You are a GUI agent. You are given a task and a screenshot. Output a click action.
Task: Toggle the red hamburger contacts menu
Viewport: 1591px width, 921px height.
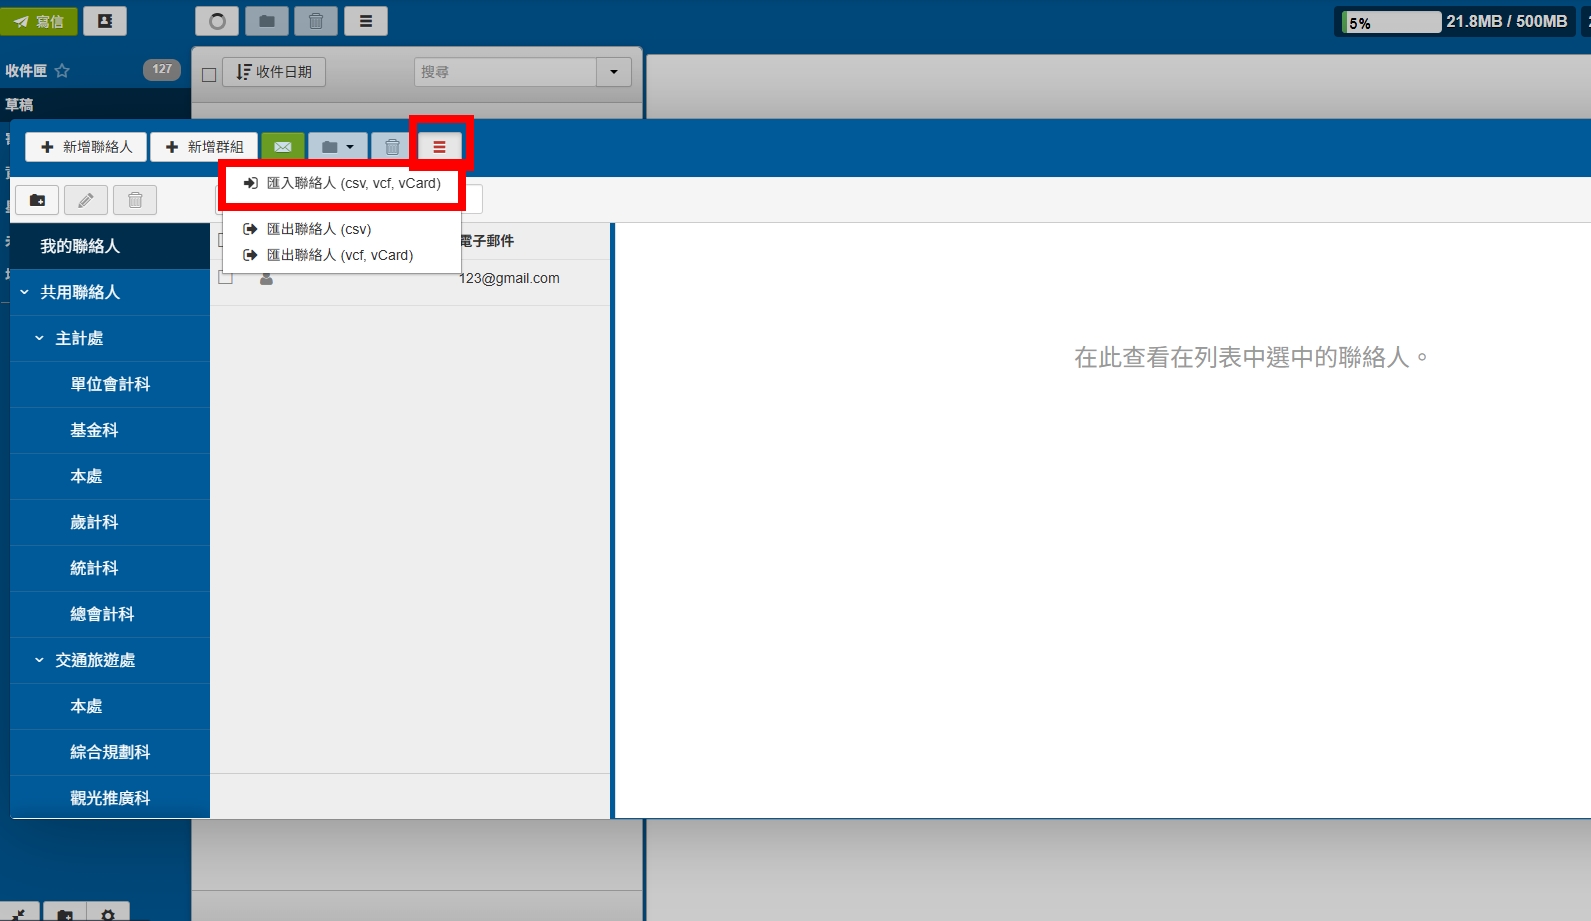click(x=439, y=147)
